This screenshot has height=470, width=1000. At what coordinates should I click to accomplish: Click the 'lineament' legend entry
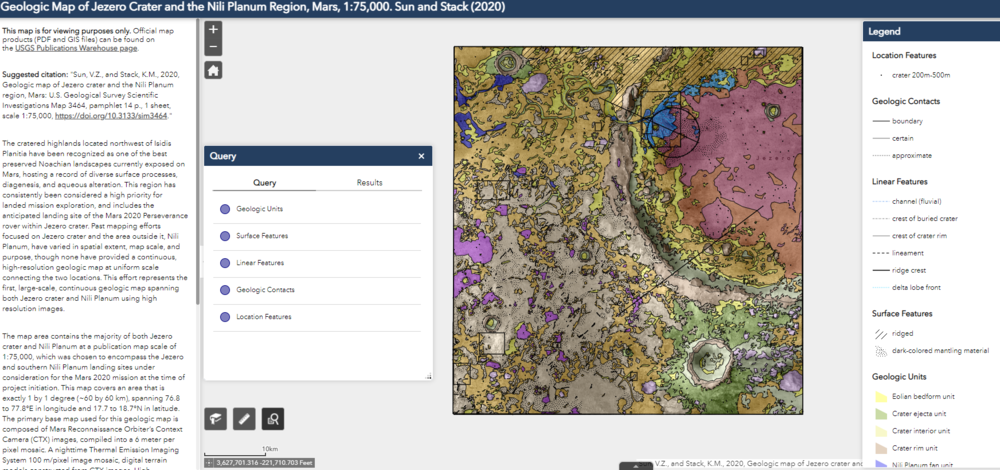click(908, 253)
